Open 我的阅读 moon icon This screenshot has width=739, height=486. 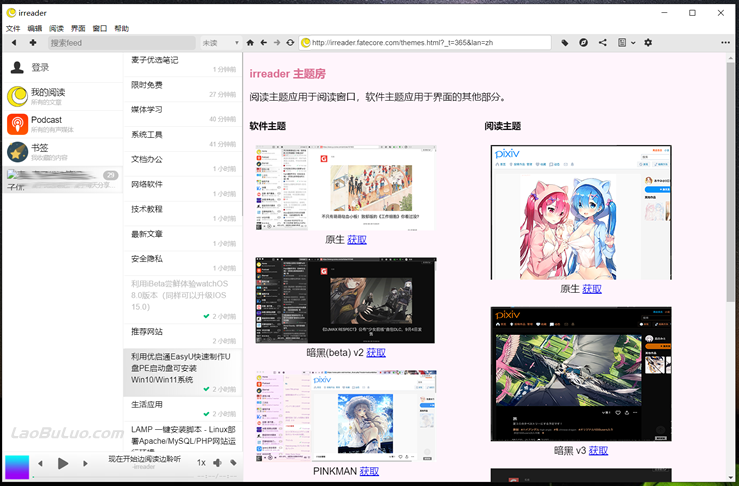click(17, 96)
